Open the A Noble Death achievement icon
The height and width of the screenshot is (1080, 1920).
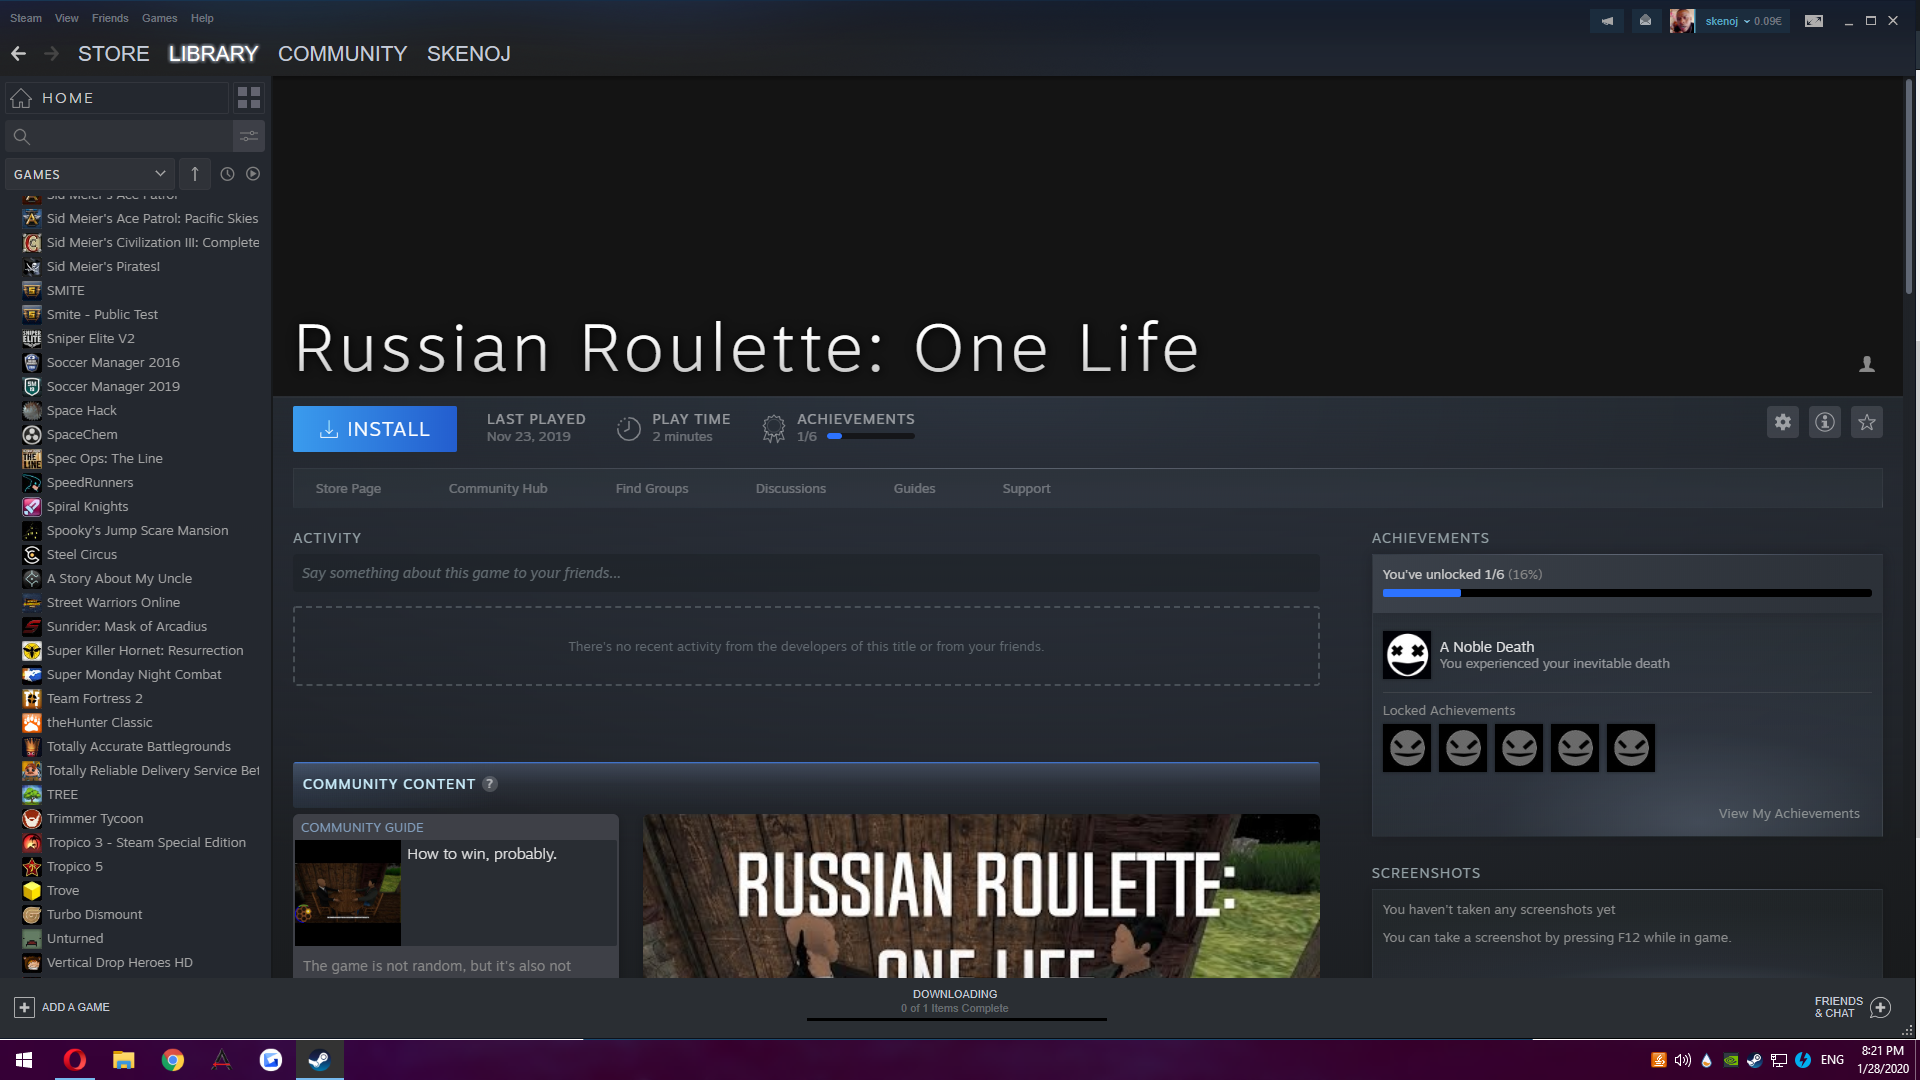point(1407,655)
